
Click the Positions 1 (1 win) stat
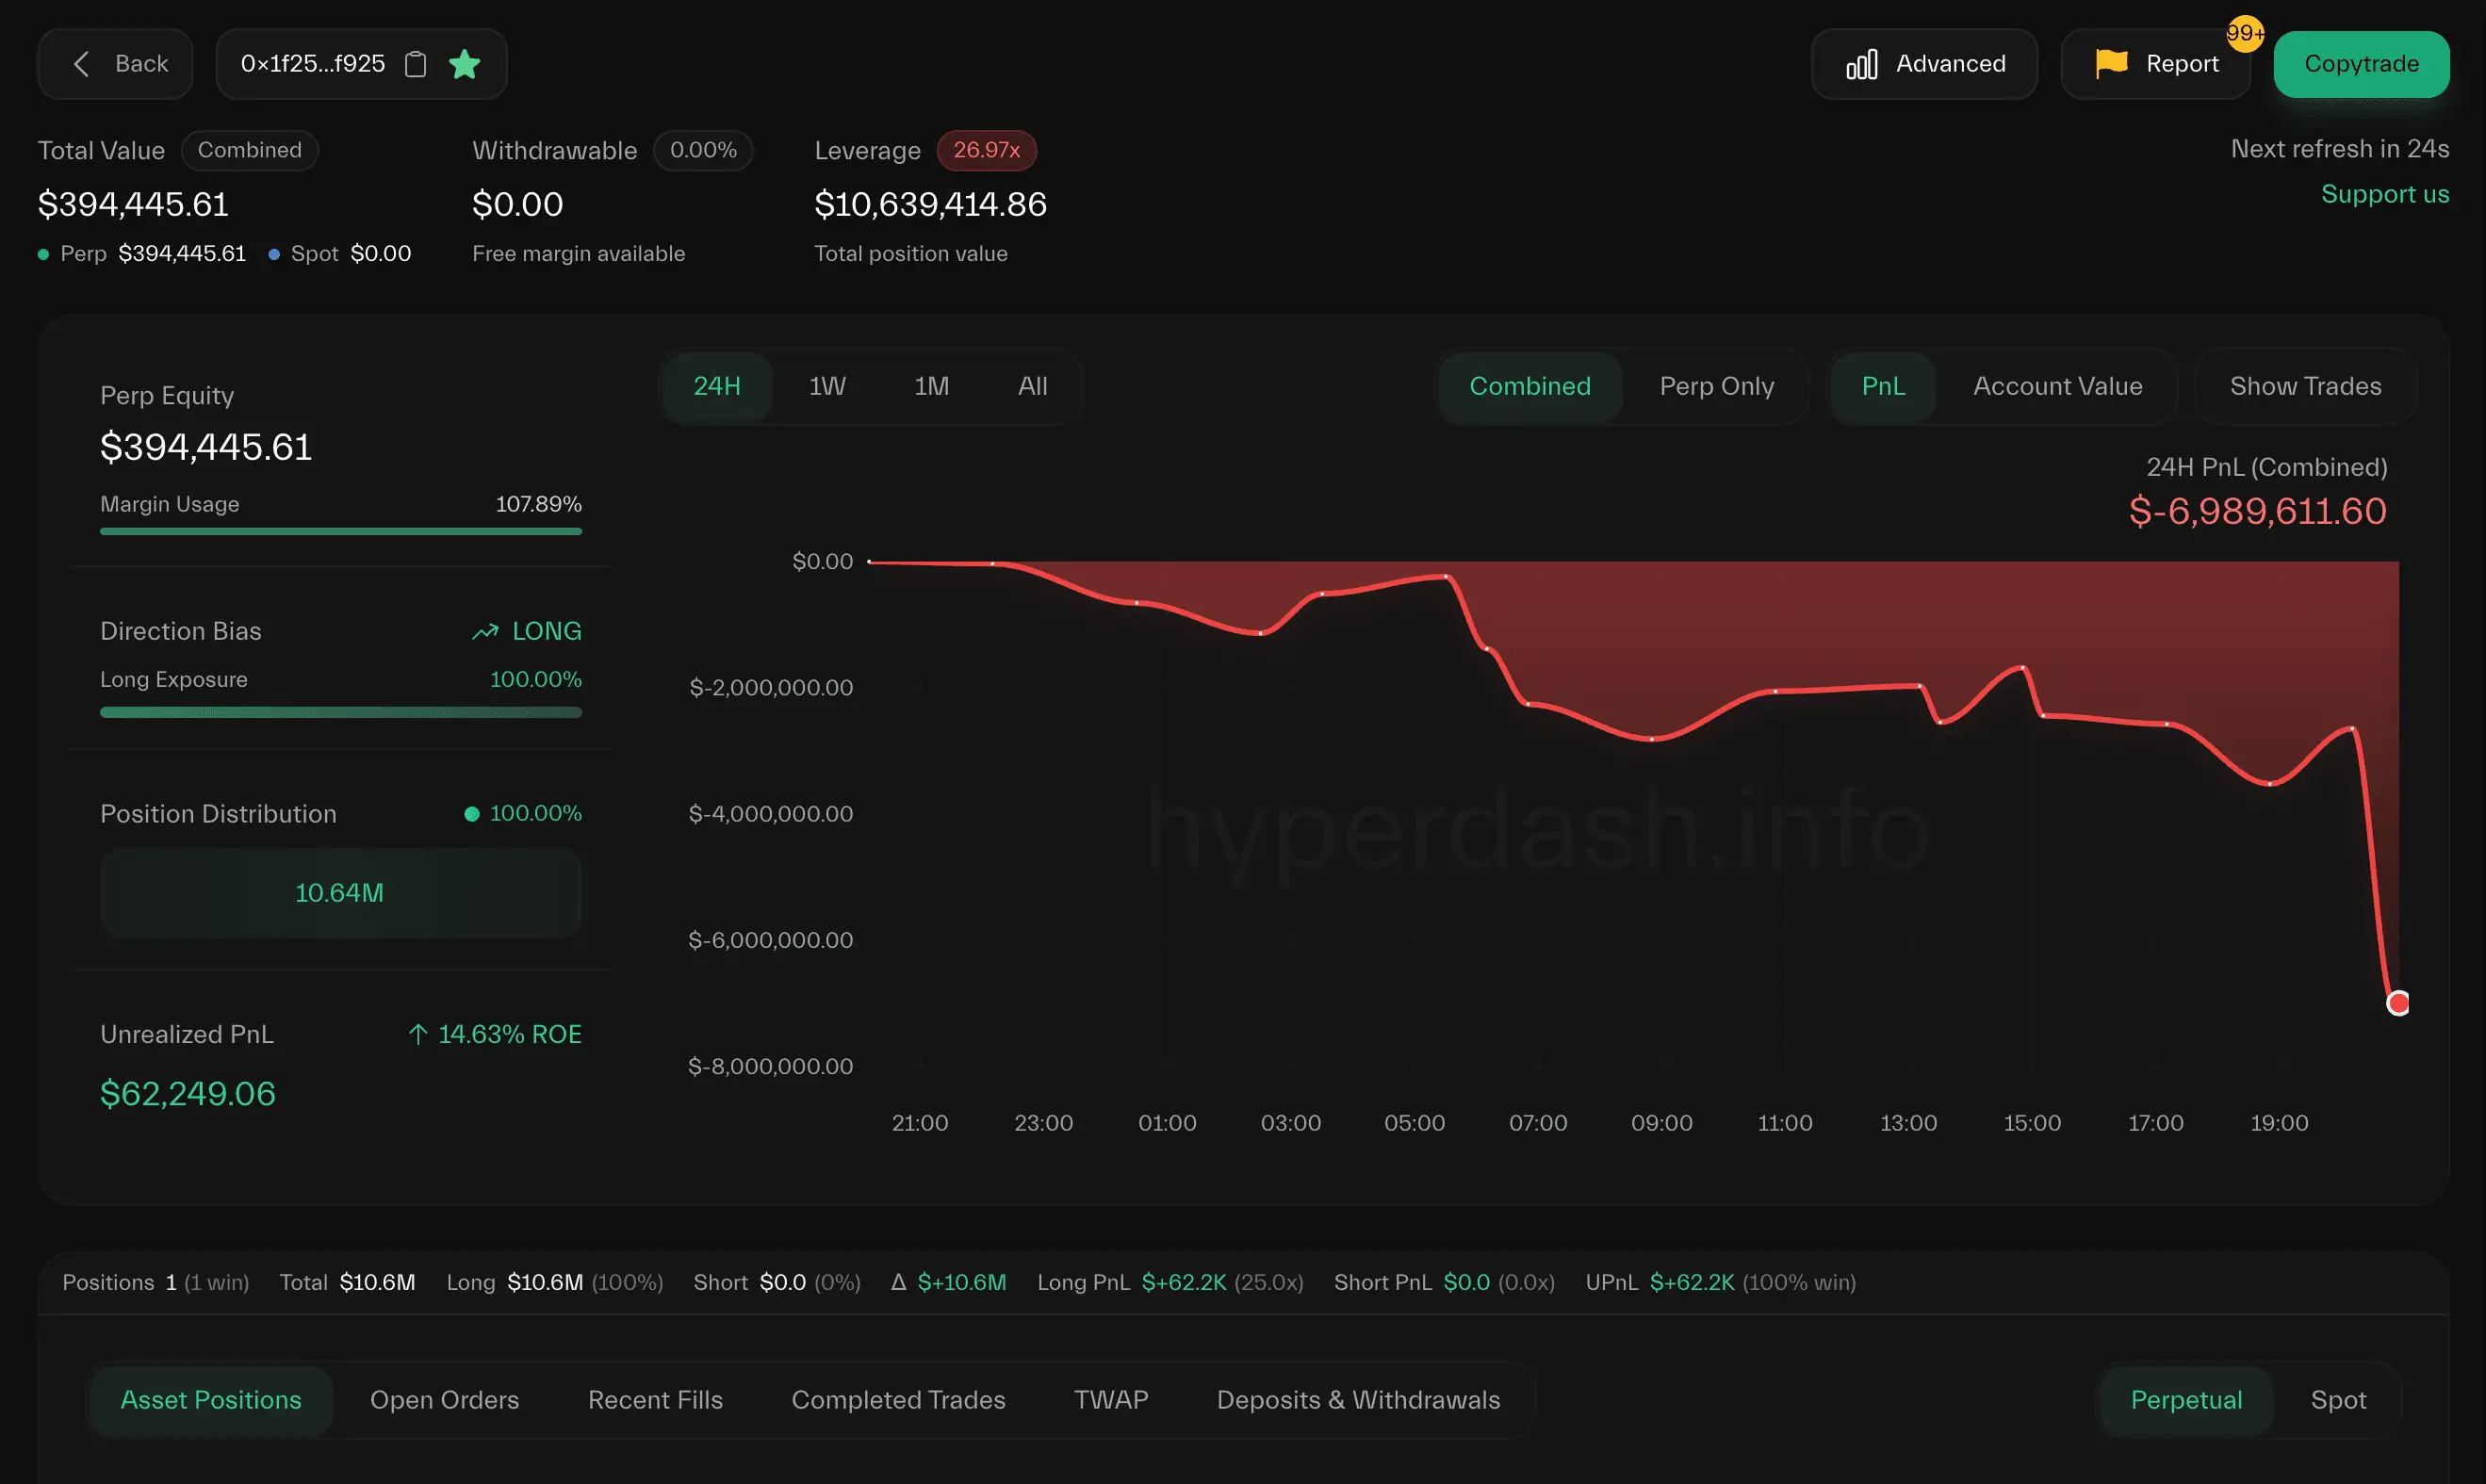pos(155,1282)
